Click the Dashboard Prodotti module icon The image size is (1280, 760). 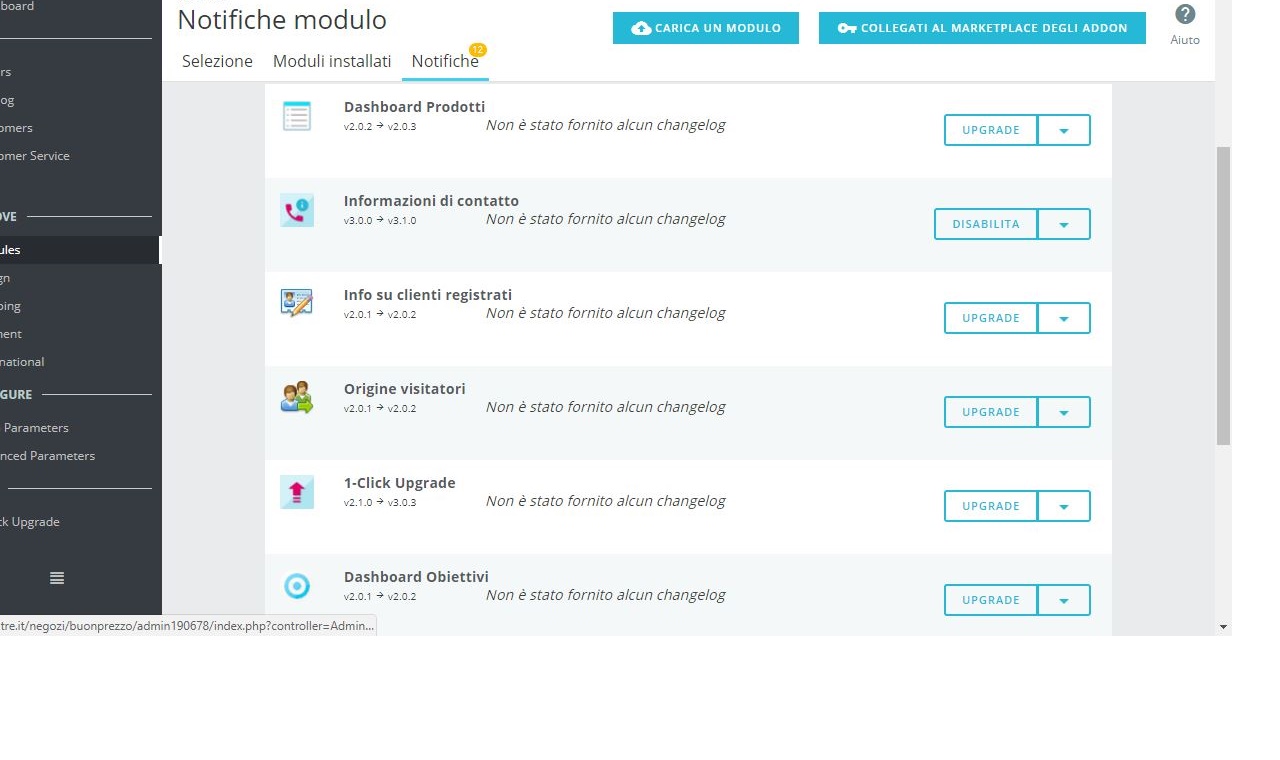click(297, 116)
